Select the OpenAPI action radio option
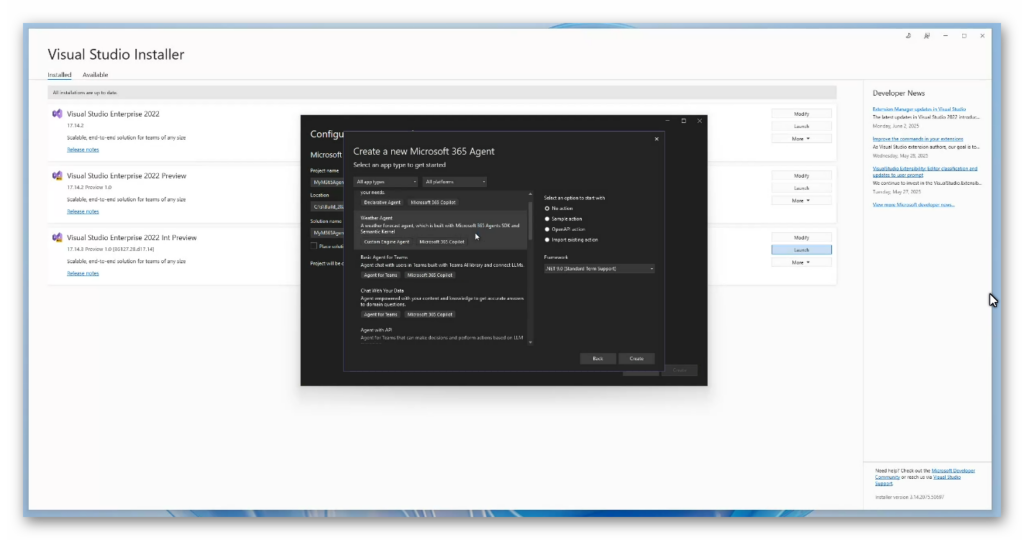 pos(547,229)
